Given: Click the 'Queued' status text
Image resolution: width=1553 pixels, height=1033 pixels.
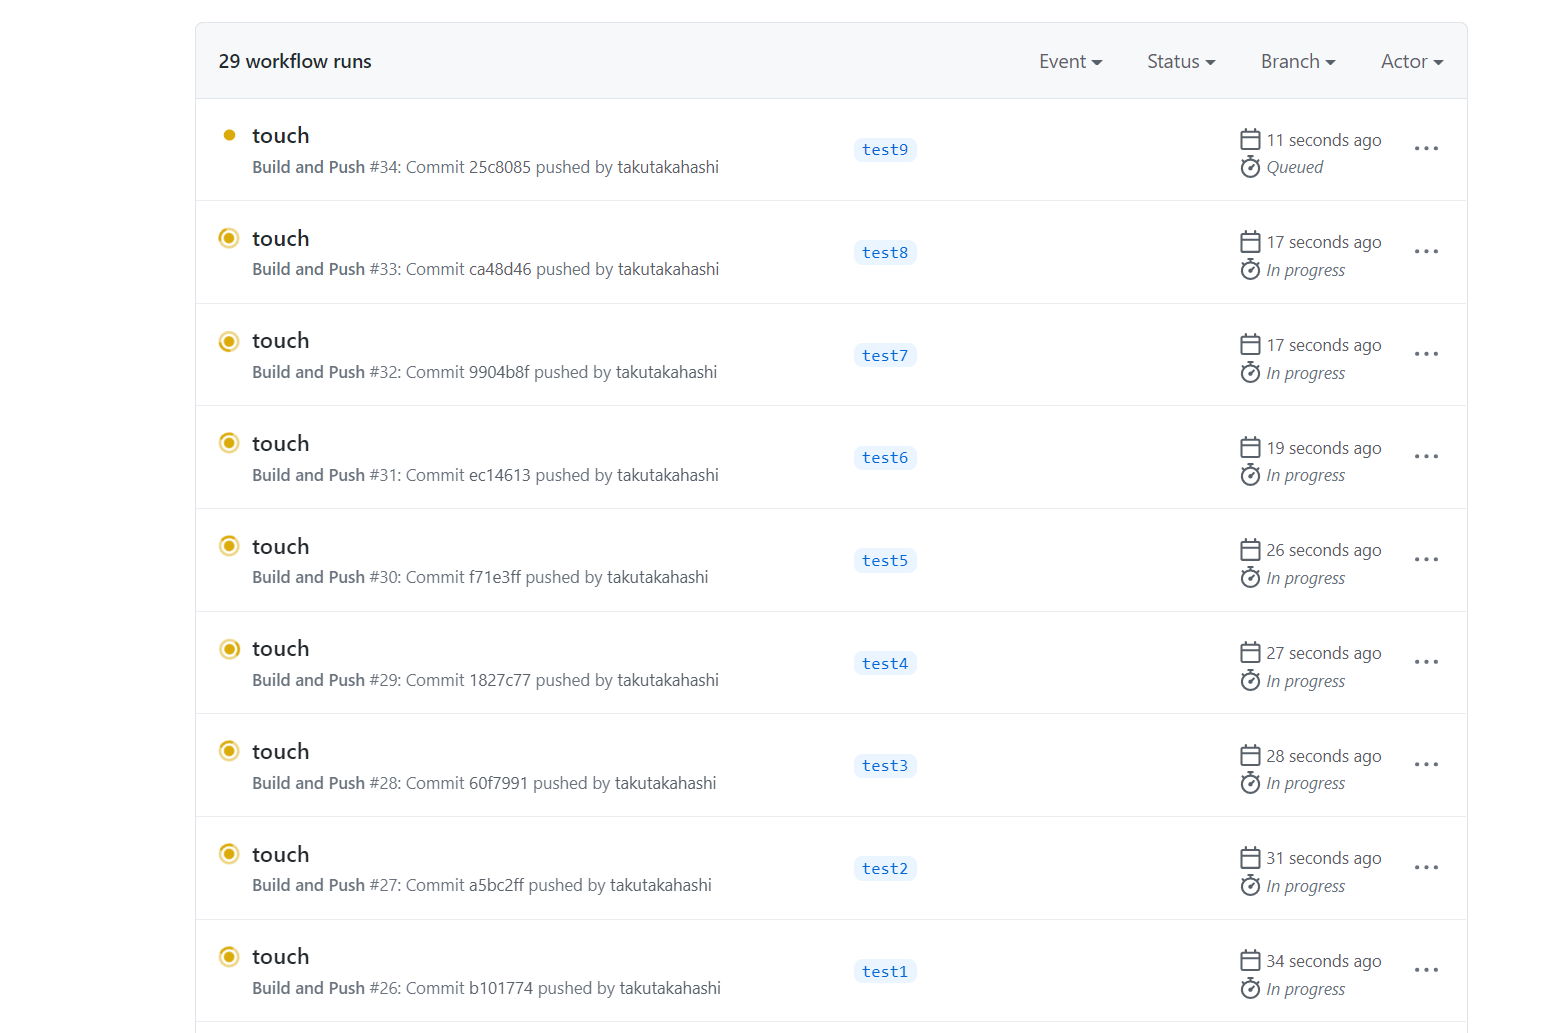Looking at the screenshot, I should point(1295,168).
